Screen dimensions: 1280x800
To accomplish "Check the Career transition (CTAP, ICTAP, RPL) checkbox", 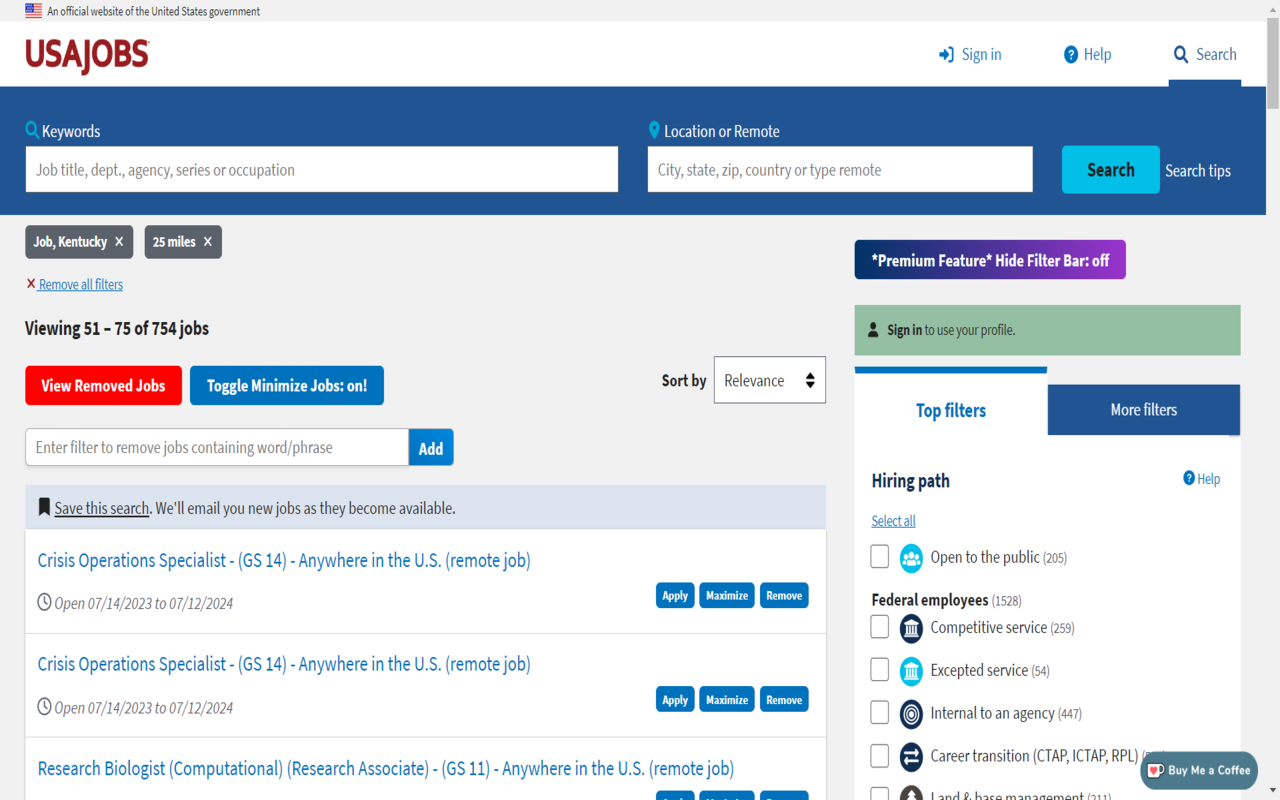I will (x=880, y=756).
